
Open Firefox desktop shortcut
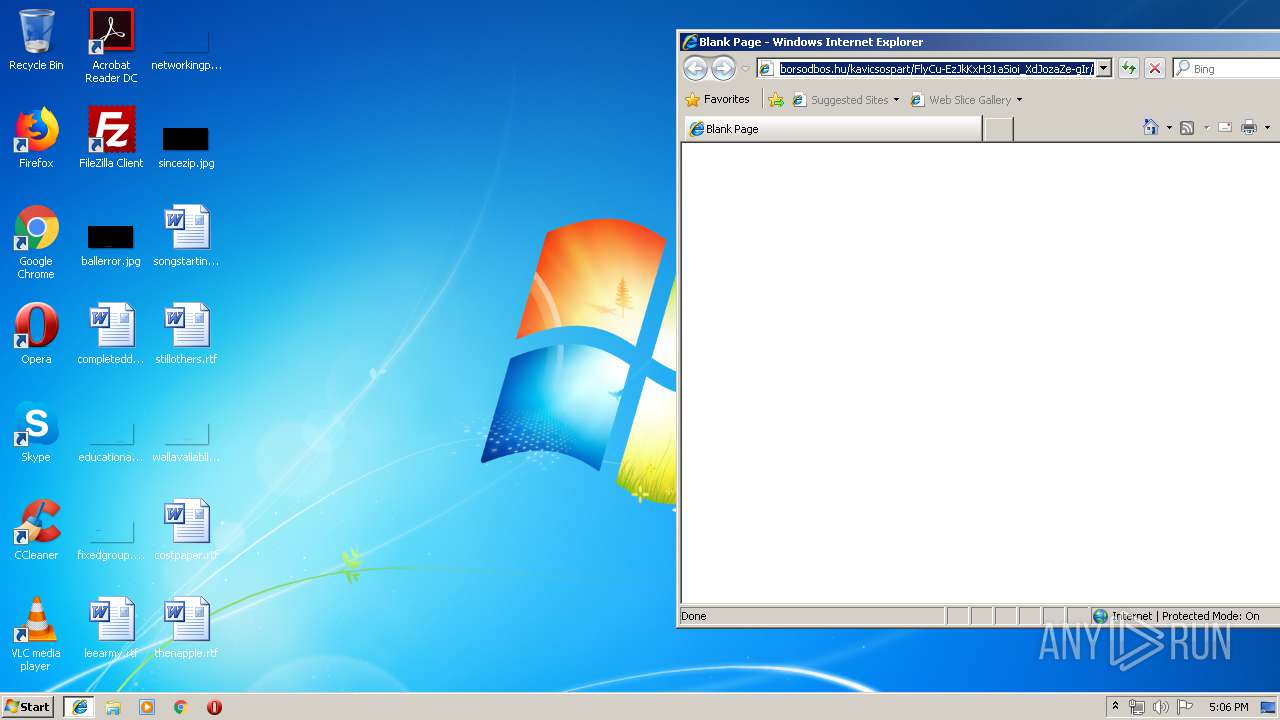tap(36, 138)
